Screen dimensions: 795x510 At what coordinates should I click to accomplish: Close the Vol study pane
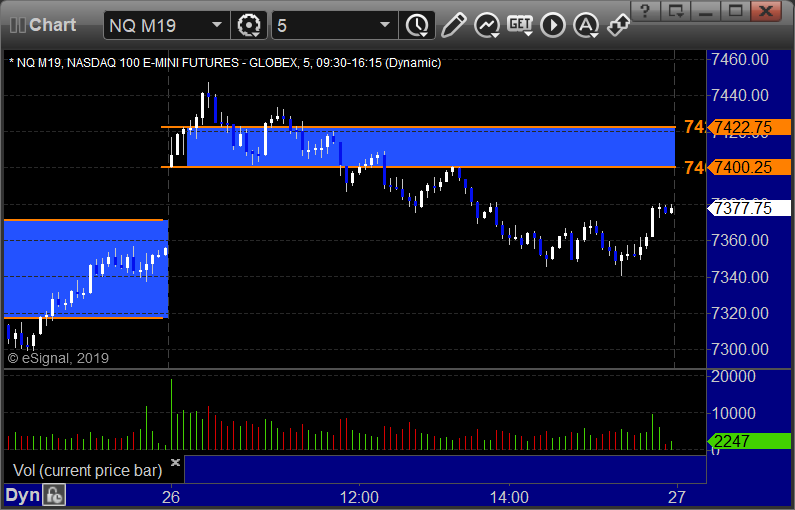click(175, 462)
